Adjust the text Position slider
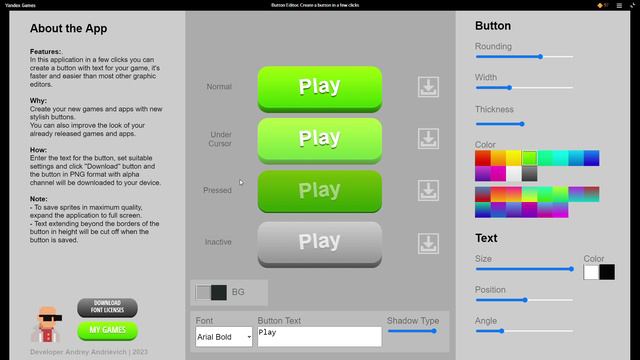Image resolution: width=640 pixels, height=360 pixels. (524, 300)
